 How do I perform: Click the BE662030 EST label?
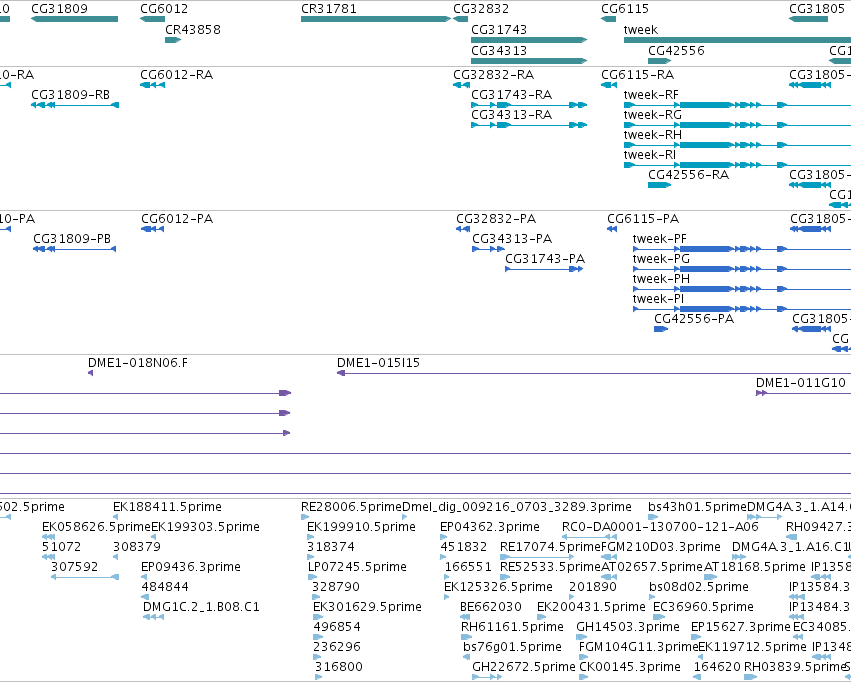tap(491, 607)
